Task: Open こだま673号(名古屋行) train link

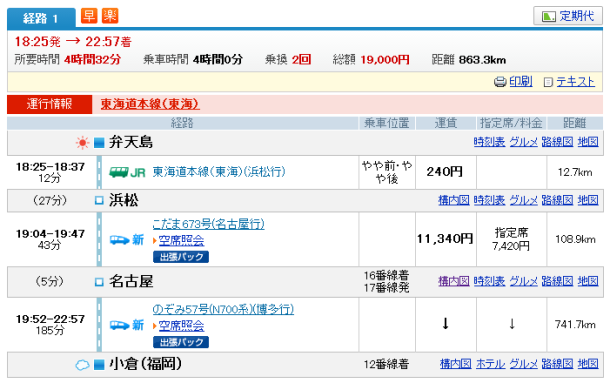Action: (x=209, y=224)
